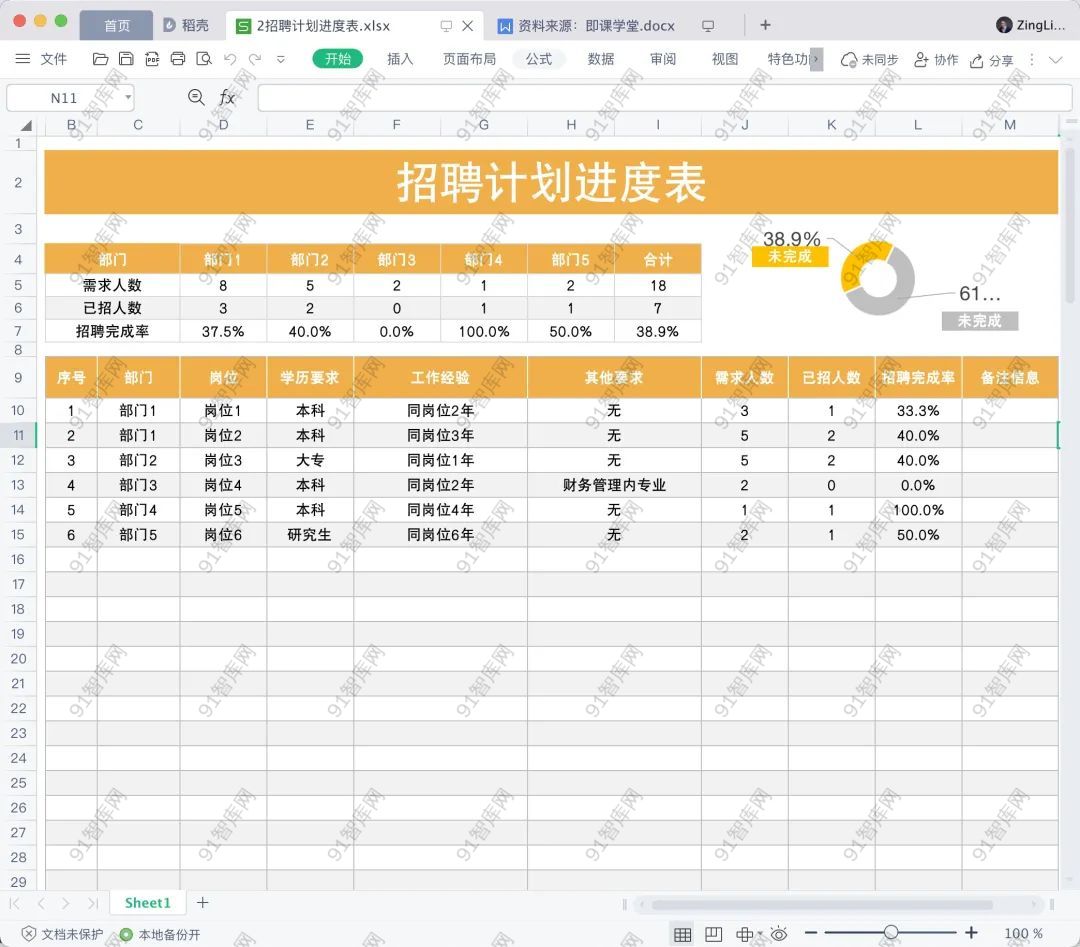Click the fx insert function icon
This screenshot has height=947, width=1080.
point(227,97)
